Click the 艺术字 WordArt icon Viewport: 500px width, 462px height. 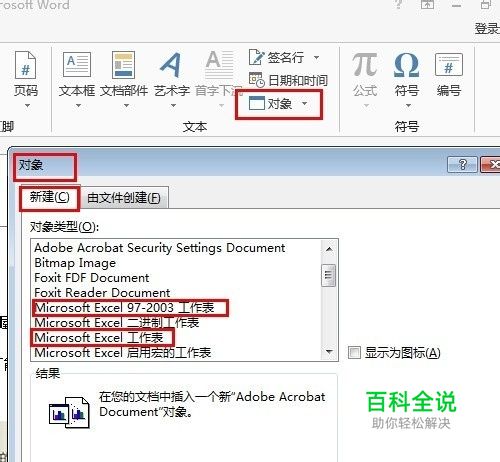pyautogui.click(x=170, y=65)
